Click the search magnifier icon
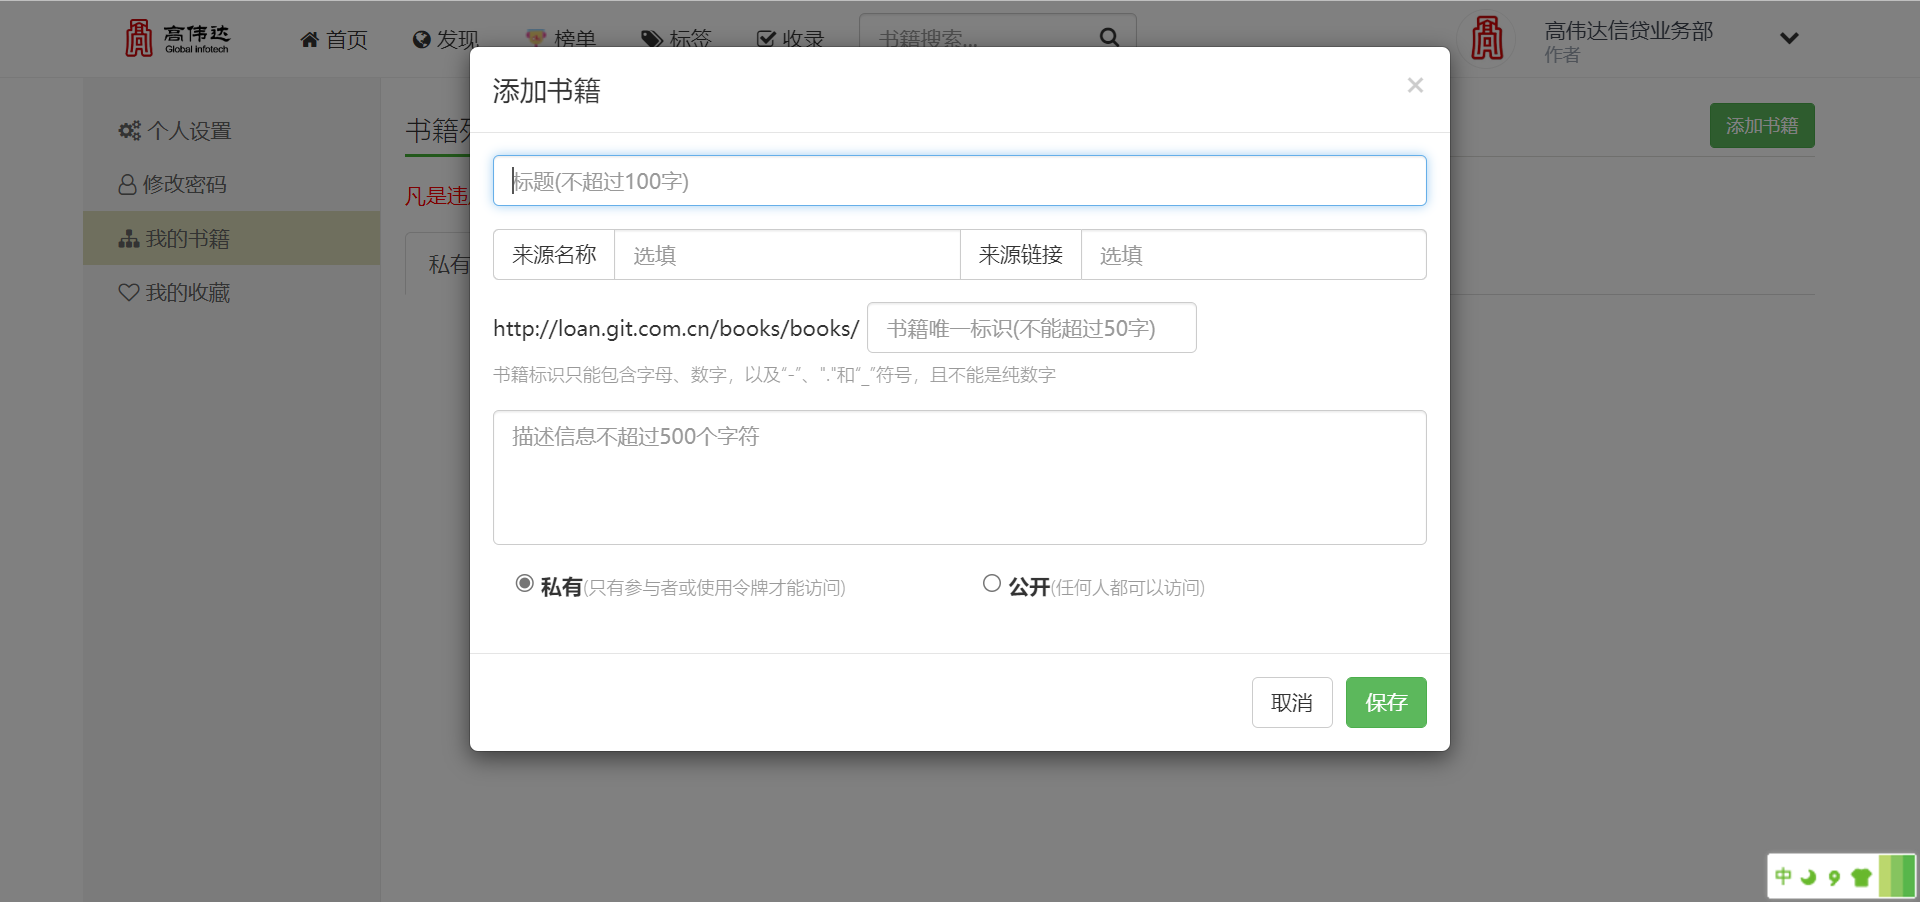This screenshot has width=1920, height=902. 1109,38
